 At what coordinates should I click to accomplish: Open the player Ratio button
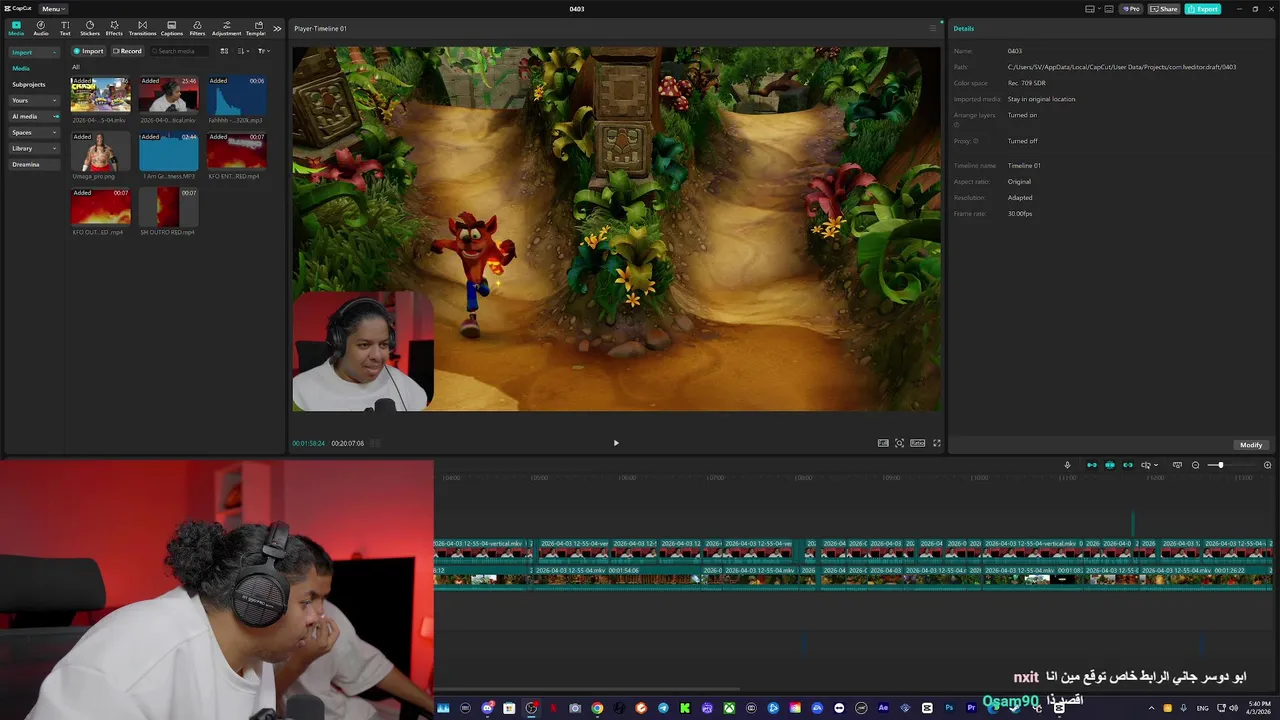pyautogui.click(x=917, y=443)
